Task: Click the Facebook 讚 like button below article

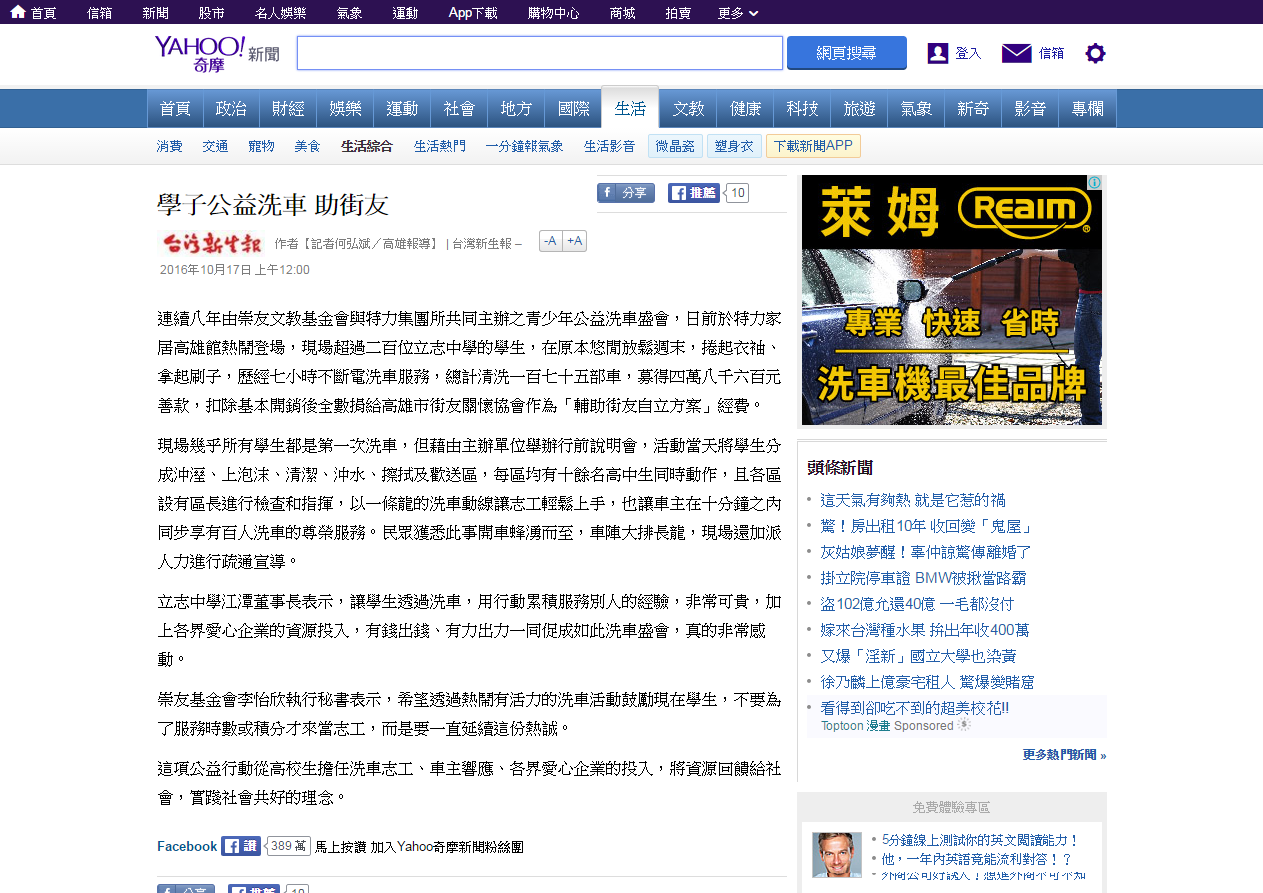Action: pyautogui.click(x=241, y=846)
